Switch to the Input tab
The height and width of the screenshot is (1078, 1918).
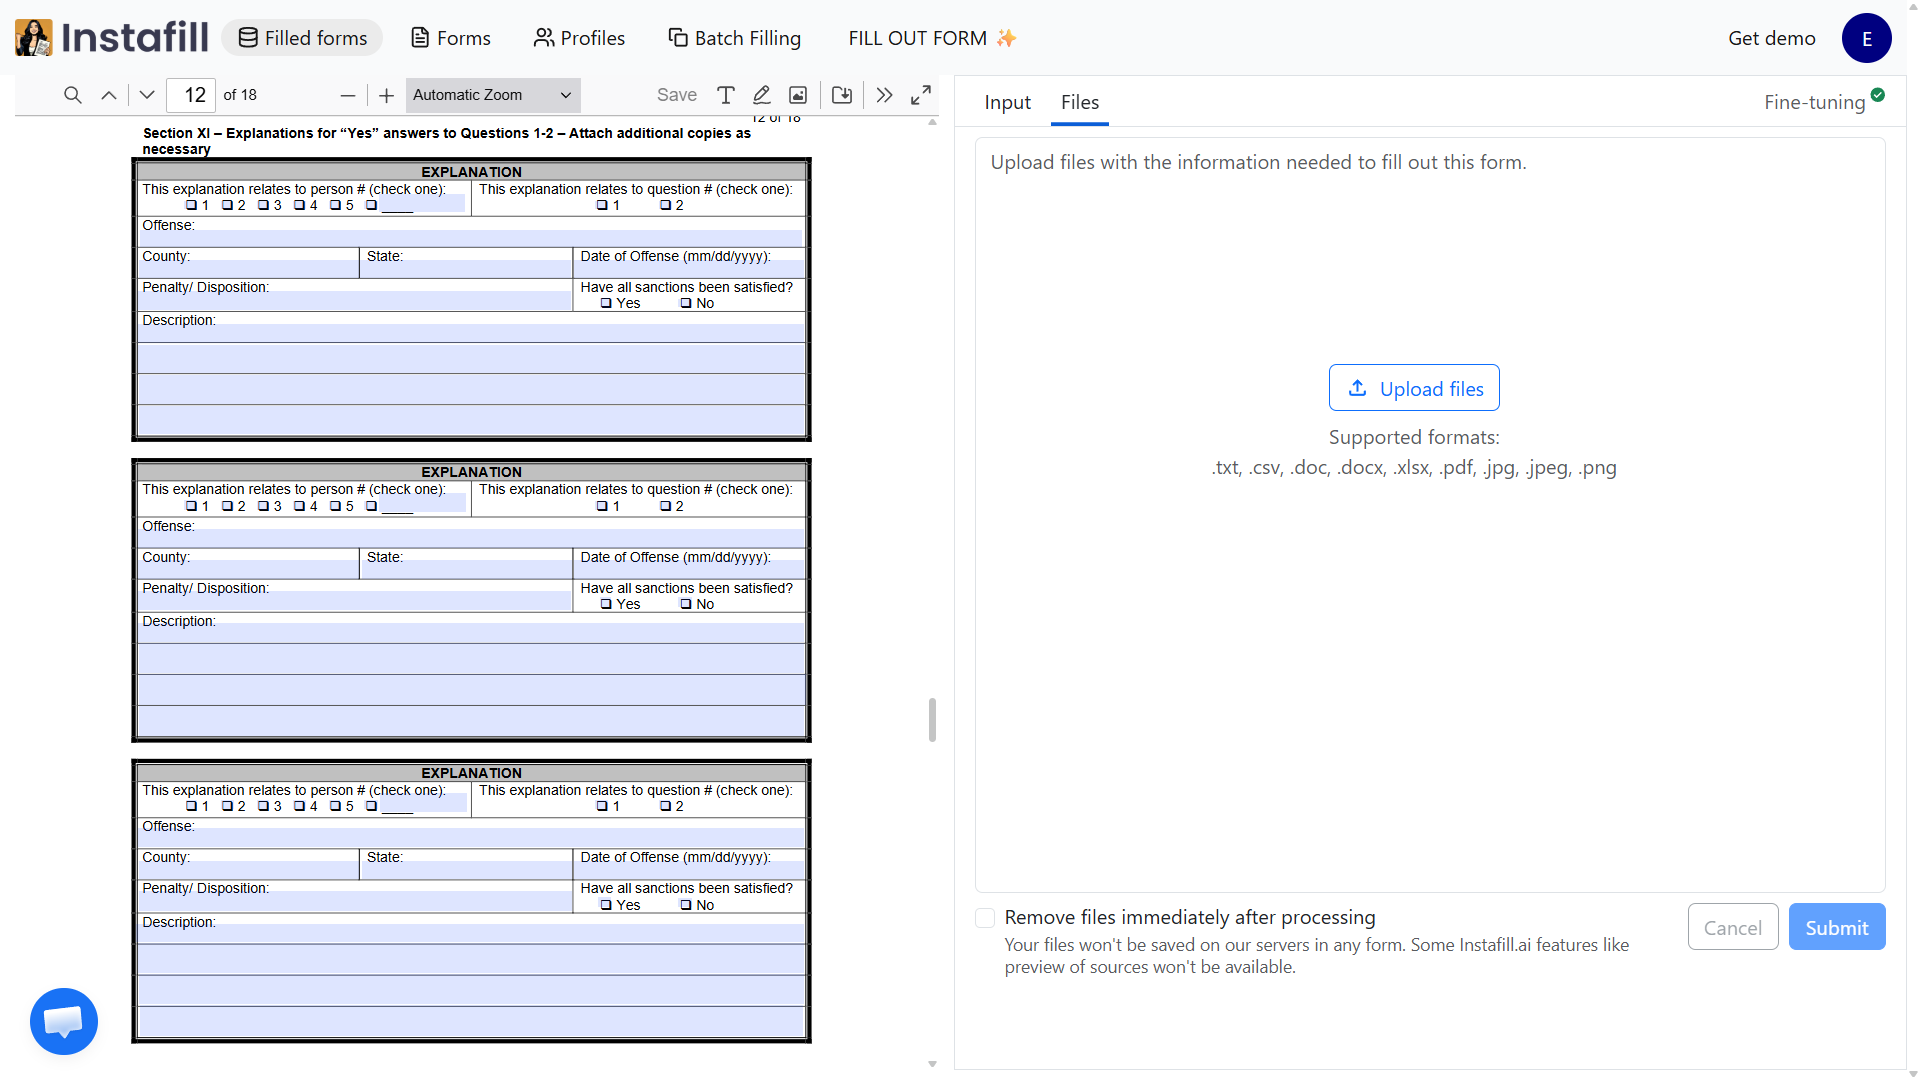click(x=1006, y=102)
